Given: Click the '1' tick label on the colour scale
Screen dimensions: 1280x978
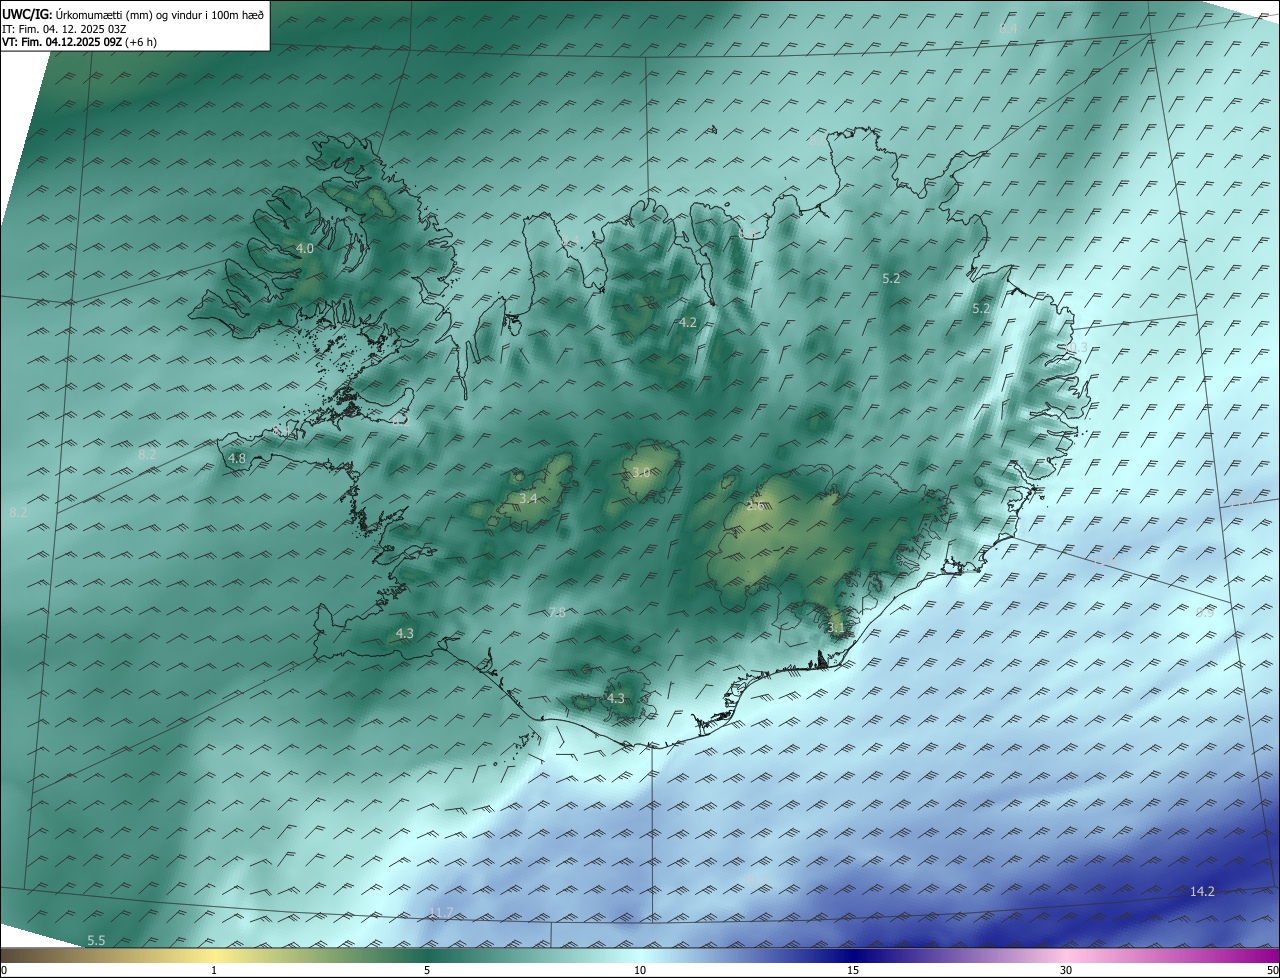Looking at the screenshot, I should 215,970.
